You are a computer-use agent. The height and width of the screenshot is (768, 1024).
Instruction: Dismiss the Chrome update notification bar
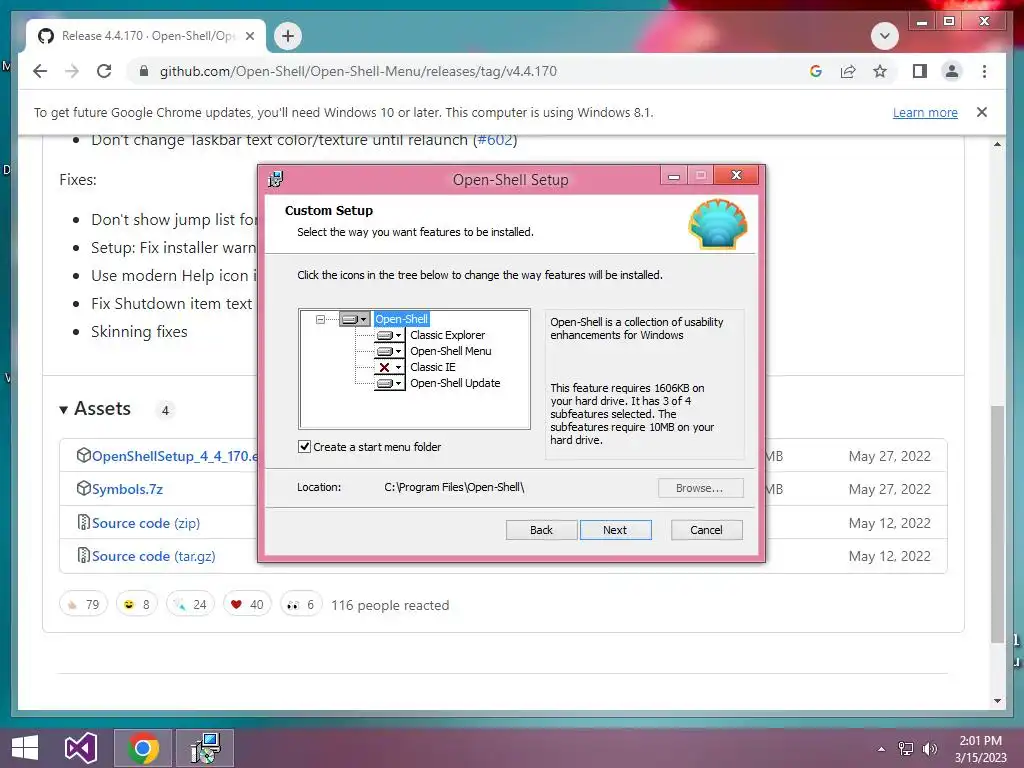[x=982, y=112]
